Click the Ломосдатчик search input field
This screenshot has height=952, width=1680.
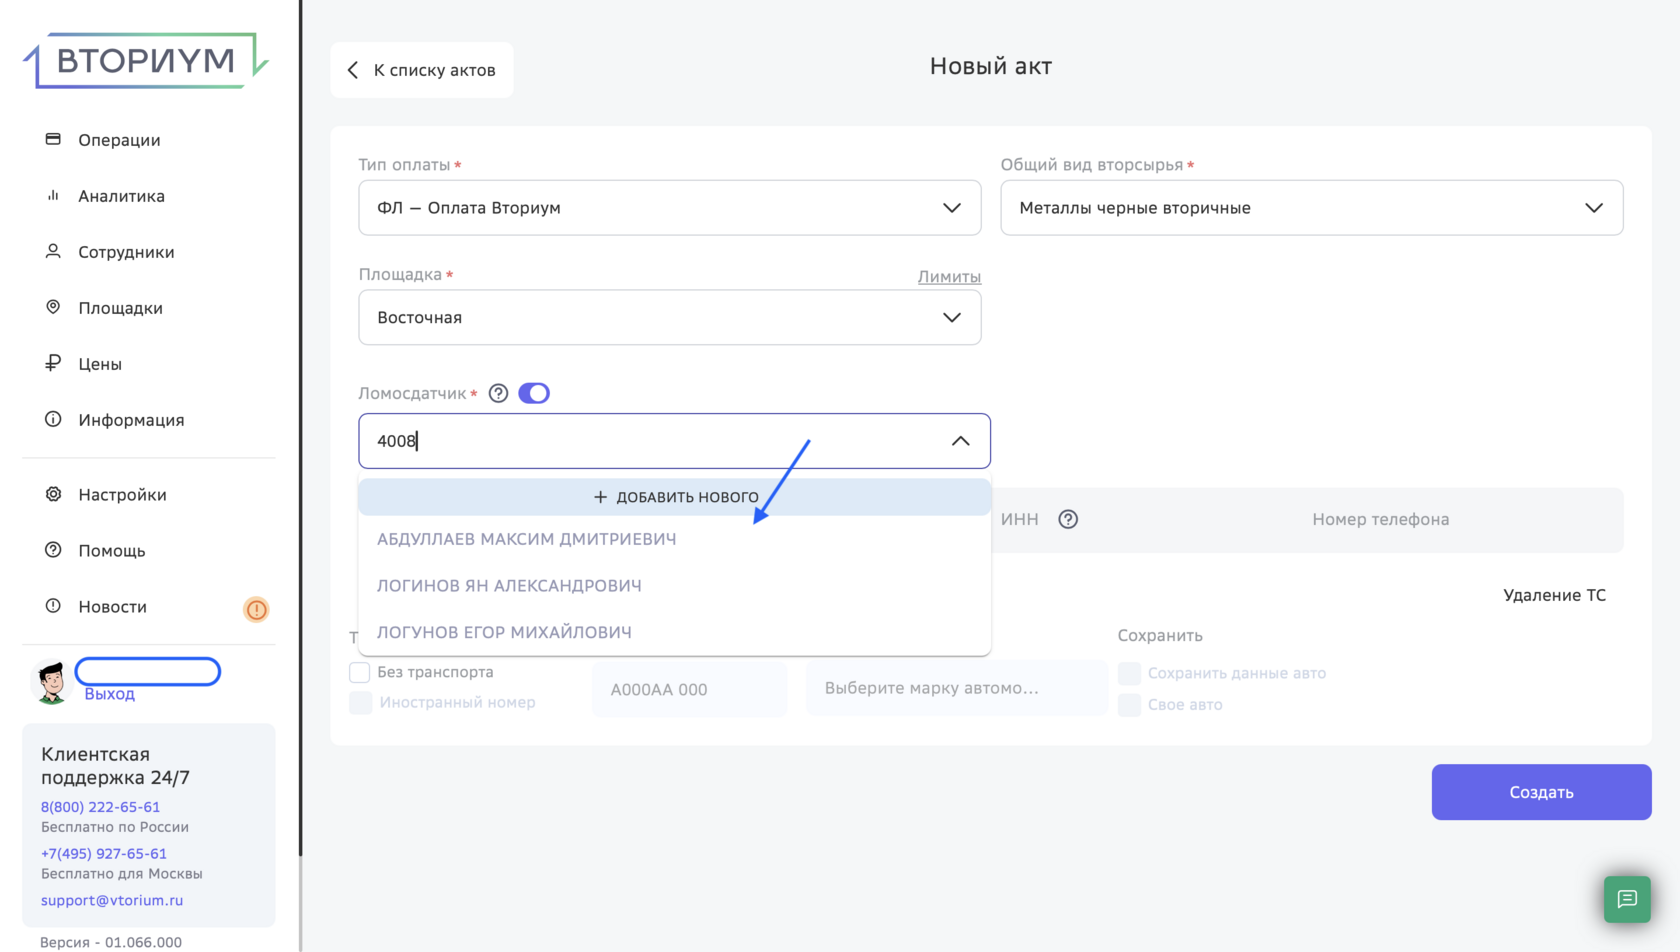tap(650, 441)
